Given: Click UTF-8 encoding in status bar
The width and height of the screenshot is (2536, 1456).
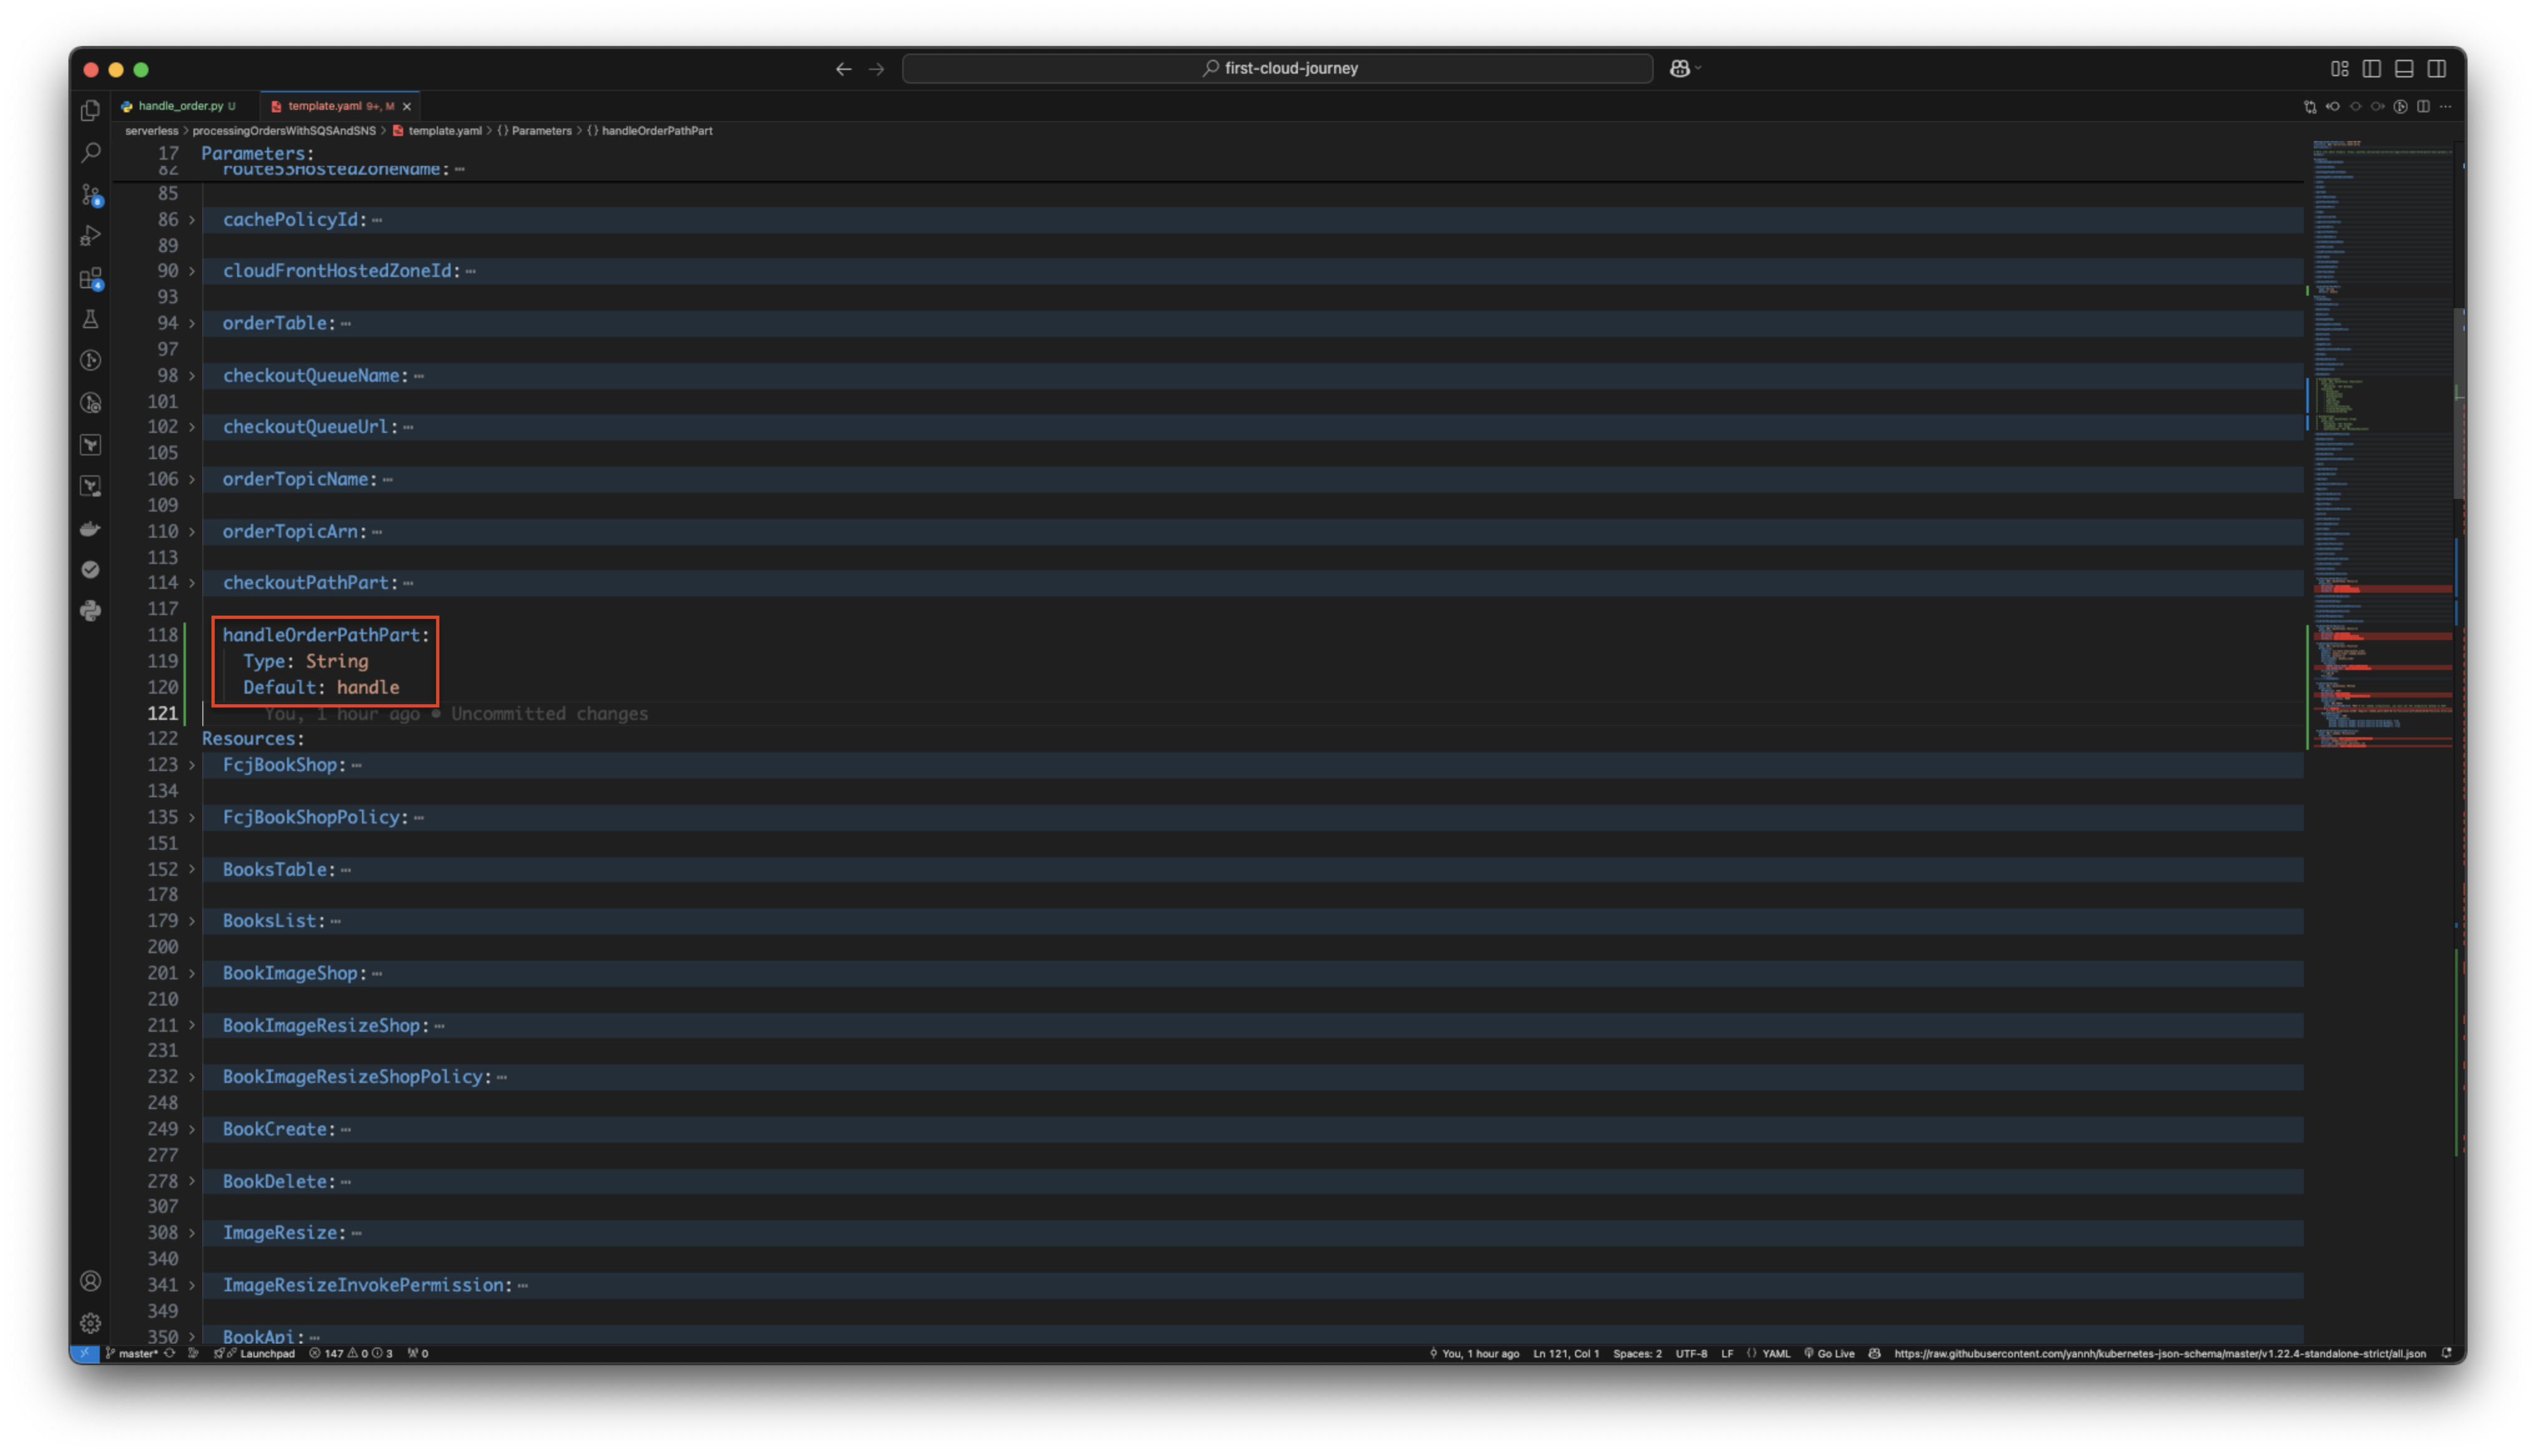Looking at the screenshot, I should pos(1691,1353).
